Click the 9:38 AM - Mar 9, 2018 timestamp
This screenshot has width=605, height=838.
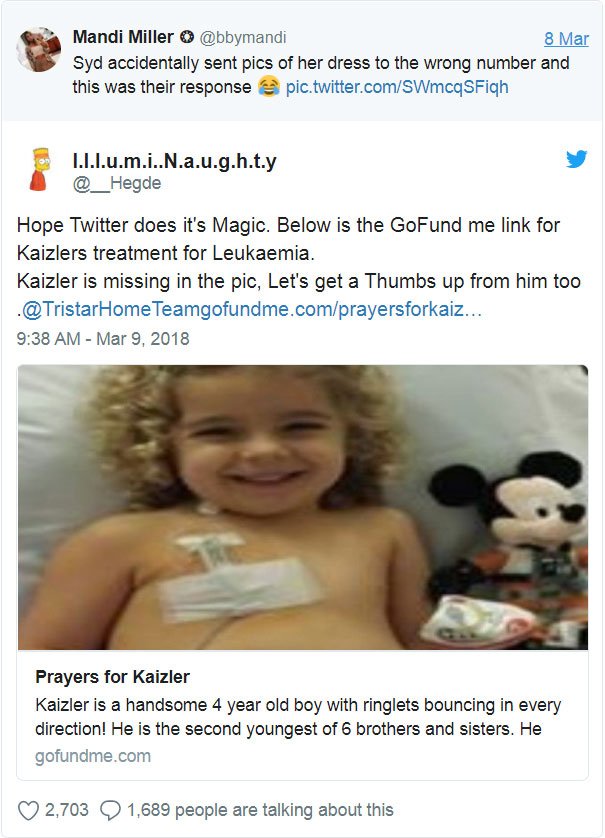pos(103,339)
